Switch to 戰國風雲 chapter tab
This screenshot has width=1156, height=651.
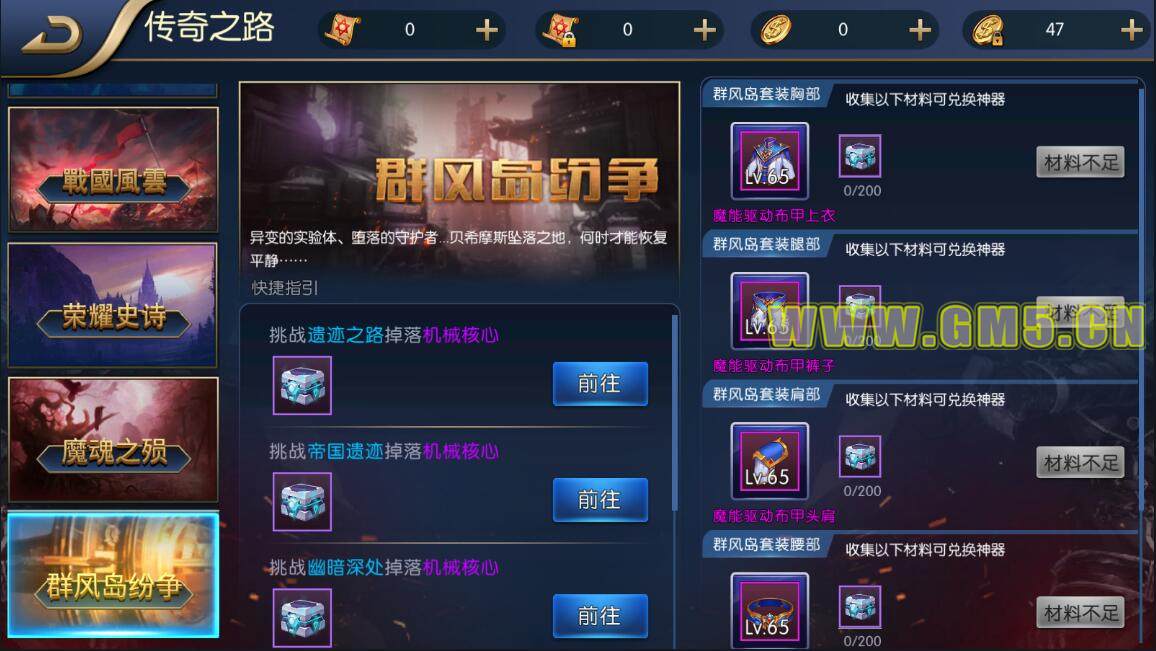113,169
